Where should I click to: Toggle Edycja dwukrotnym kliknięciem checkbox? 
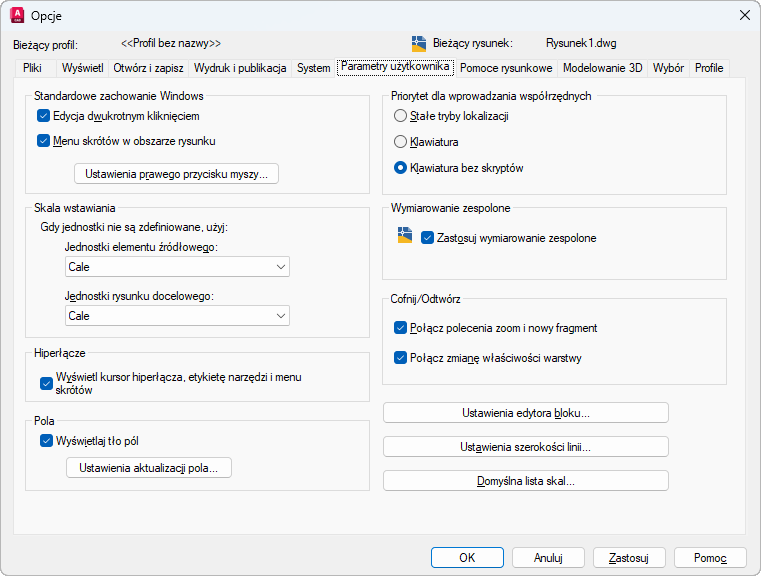44,116
